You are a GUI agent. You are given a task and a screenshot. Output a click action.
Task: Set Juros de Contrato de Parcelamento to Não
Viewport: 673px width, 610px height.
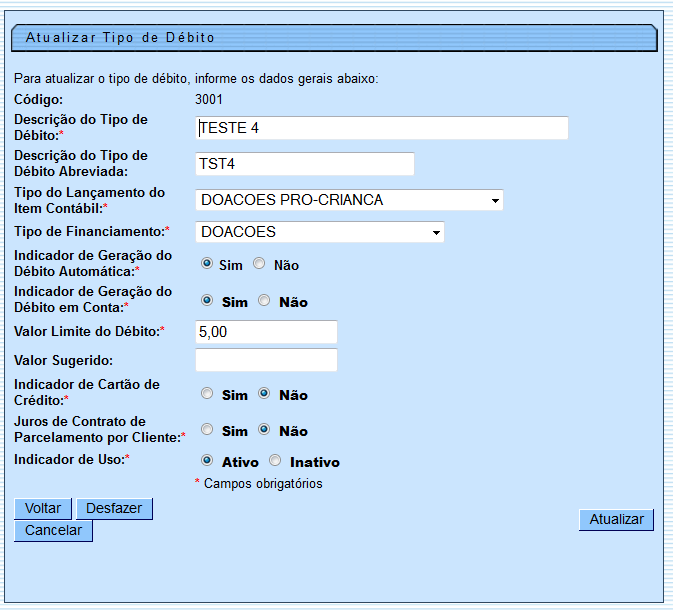[264, 430]
